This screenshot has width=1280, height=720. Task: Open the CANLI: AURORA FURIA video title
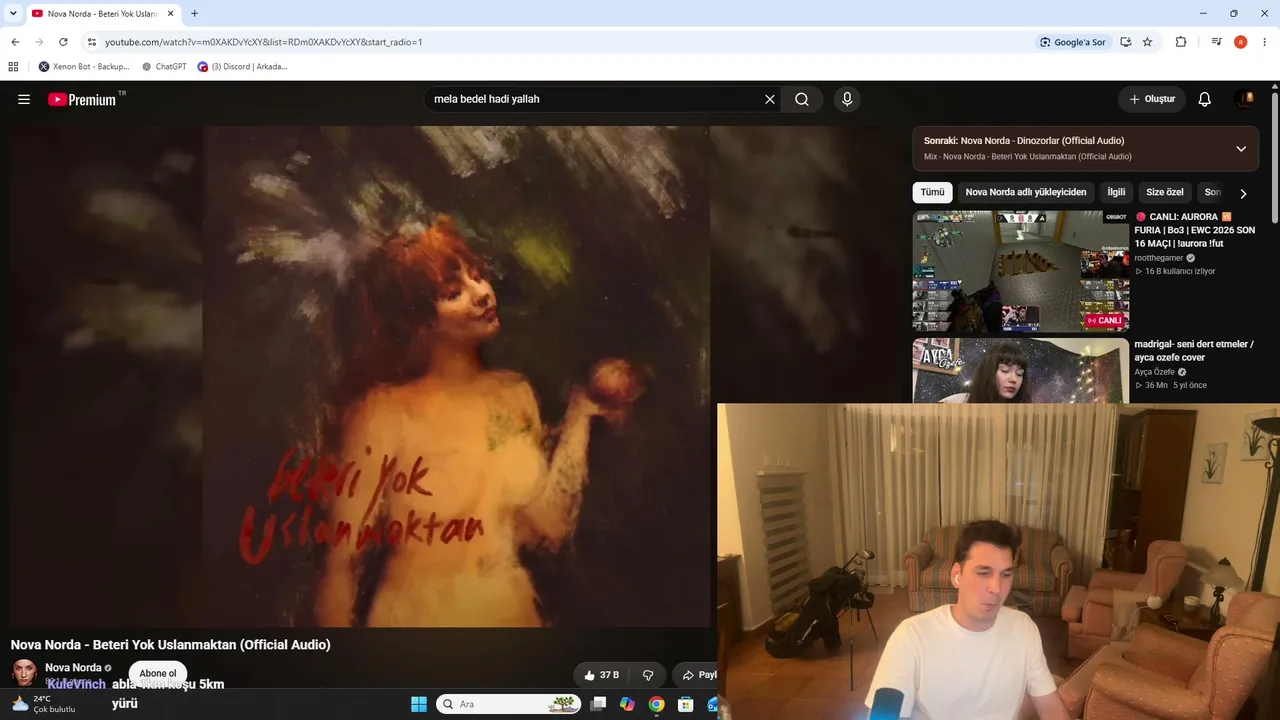[1194, 230]
